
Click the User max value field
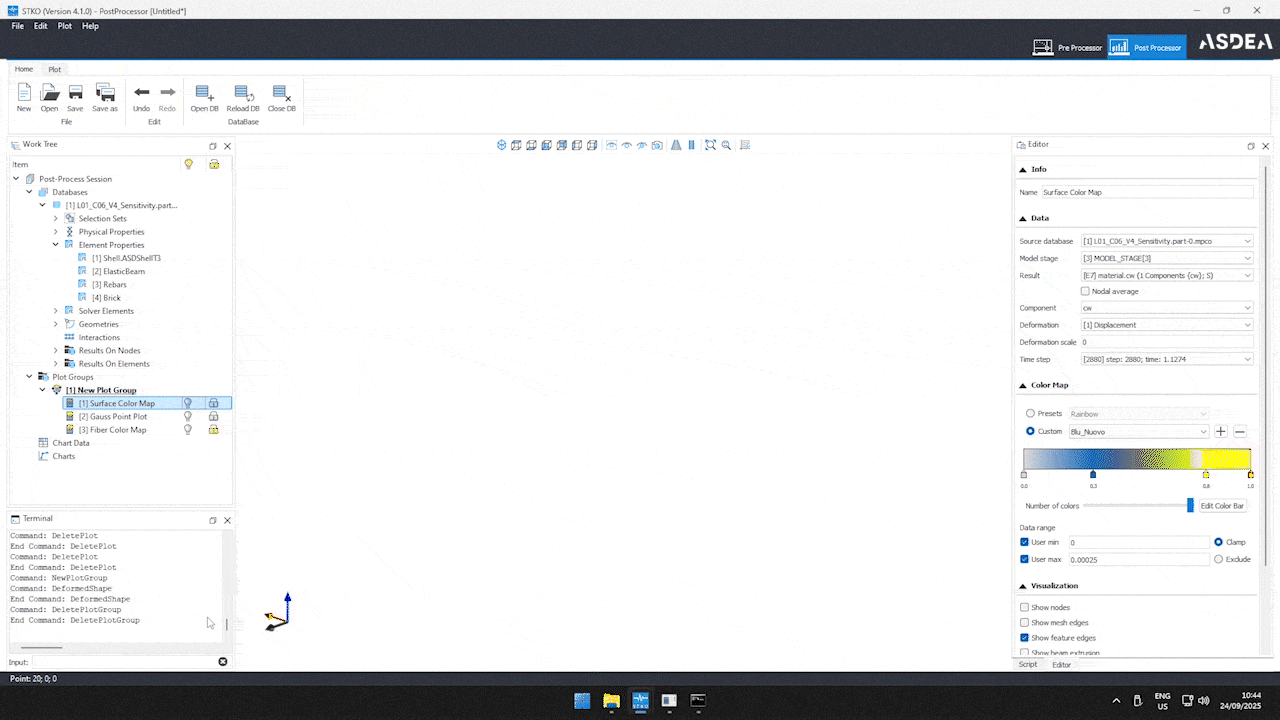pyautogui.click(x=1138, y=559)
